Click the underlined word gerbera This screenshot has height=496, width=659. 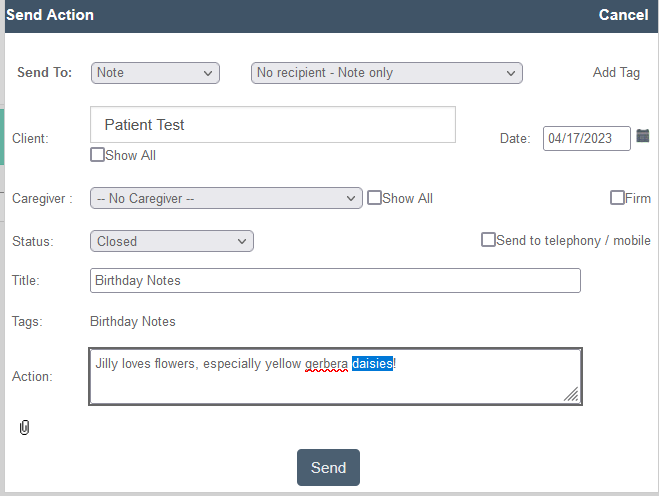[x=326, y=364]
